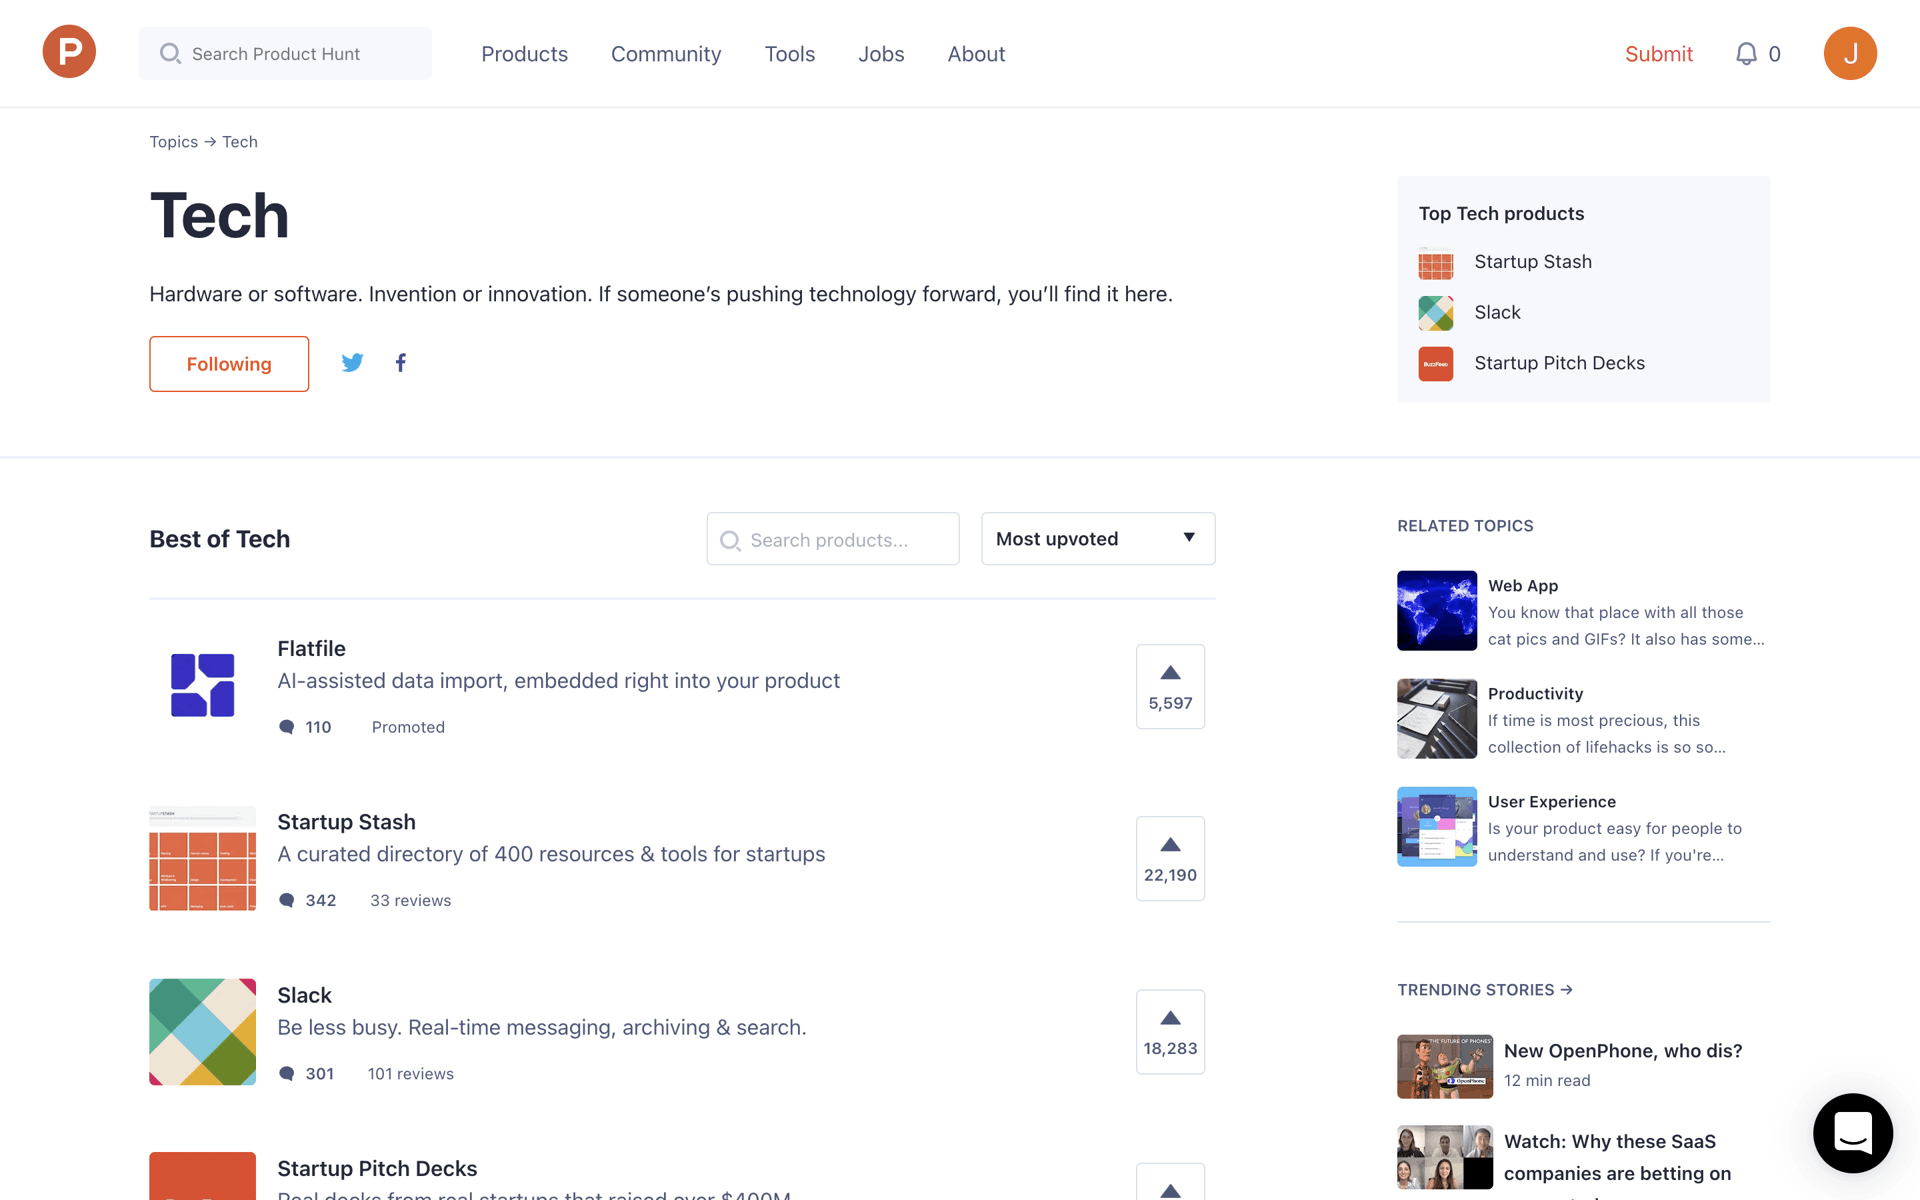Open Startup Pitch Decks in Top Tech products
Viewport: 1920px width, 1200px height.
(1559, 363)
